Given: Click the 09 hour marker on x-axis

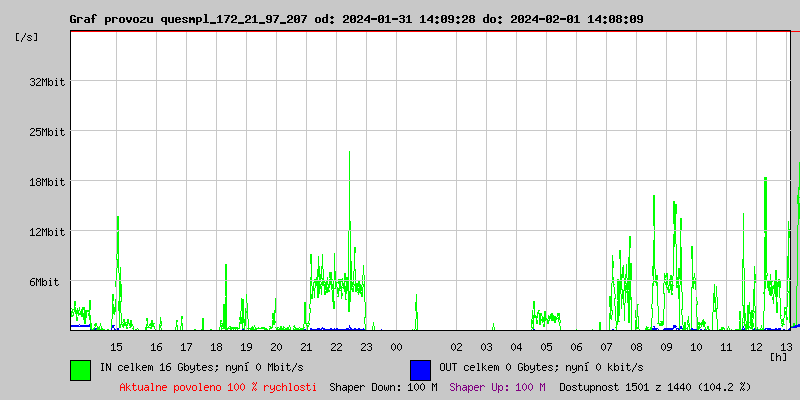Looking at the screenshot, I should (667, 347).
